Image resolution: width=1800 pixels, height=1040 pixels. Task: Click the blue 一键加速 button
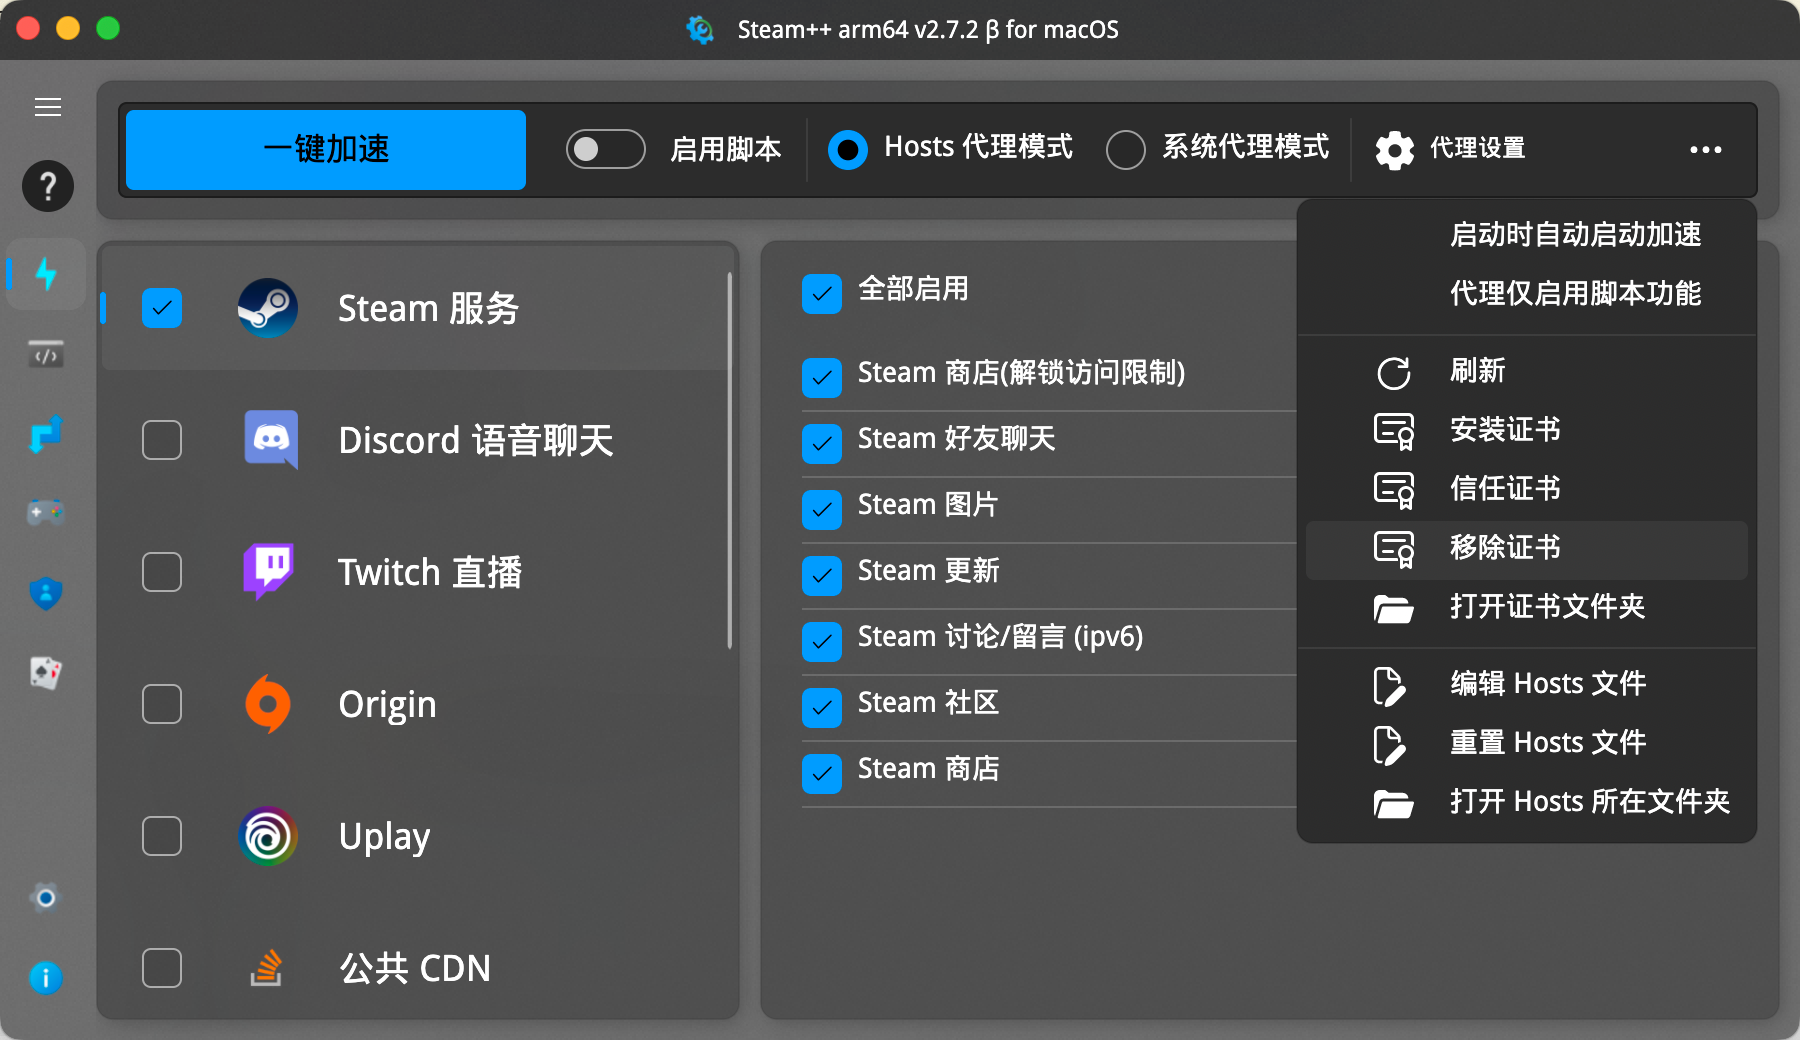pyautogui.click(x=326, y=150)
